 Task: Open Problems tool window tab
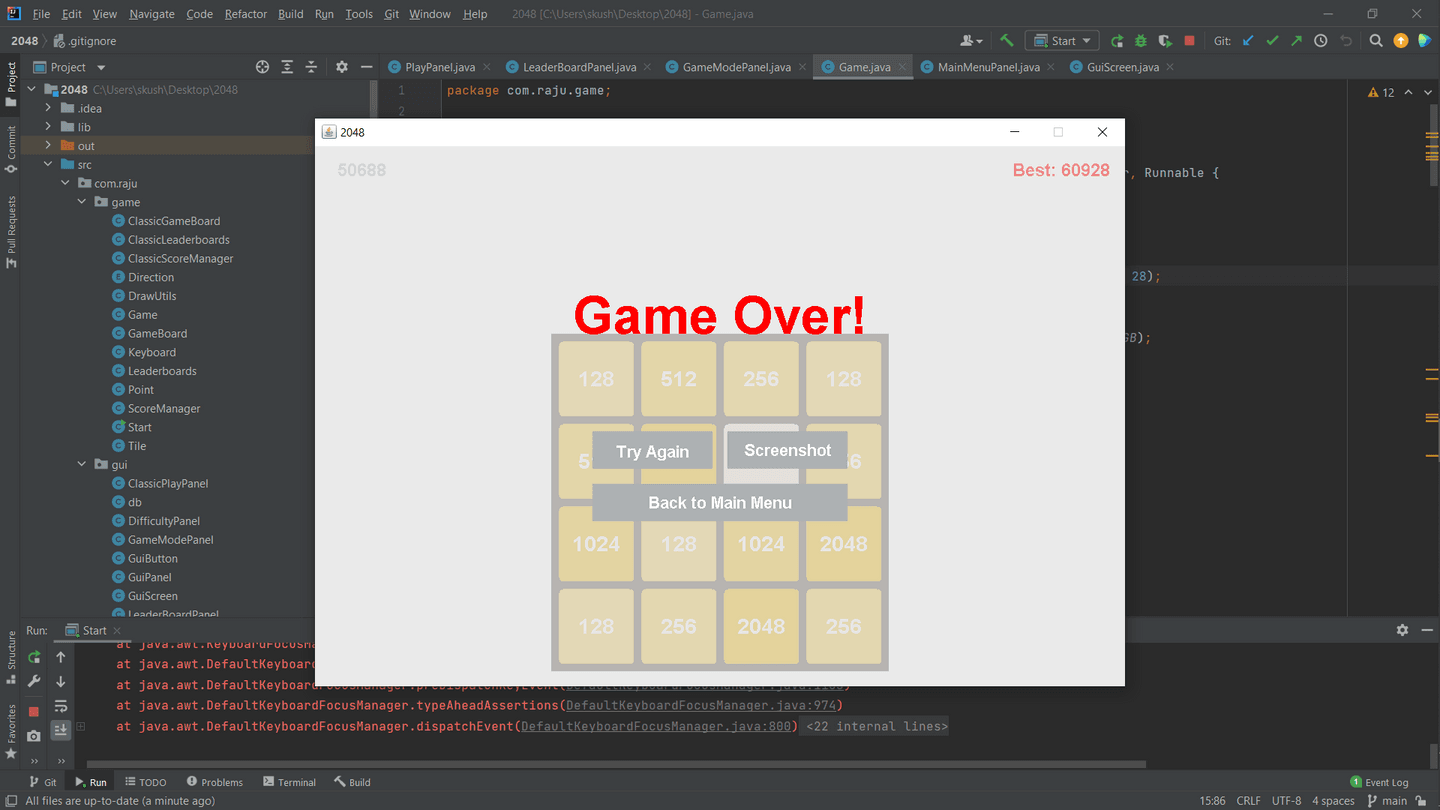pos(213,782)
